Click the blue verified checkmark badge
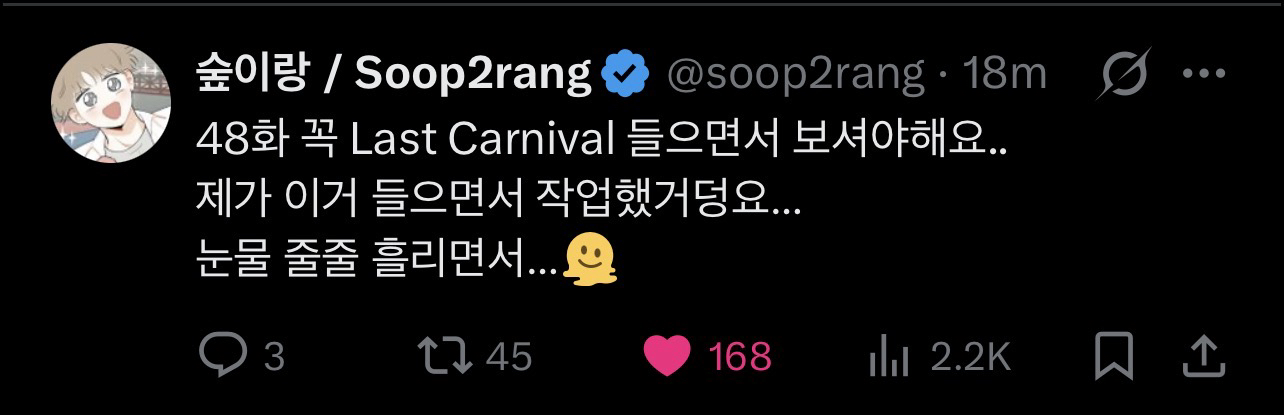Viewport: 1284px width, 415px height. click(x=627, y=75)
